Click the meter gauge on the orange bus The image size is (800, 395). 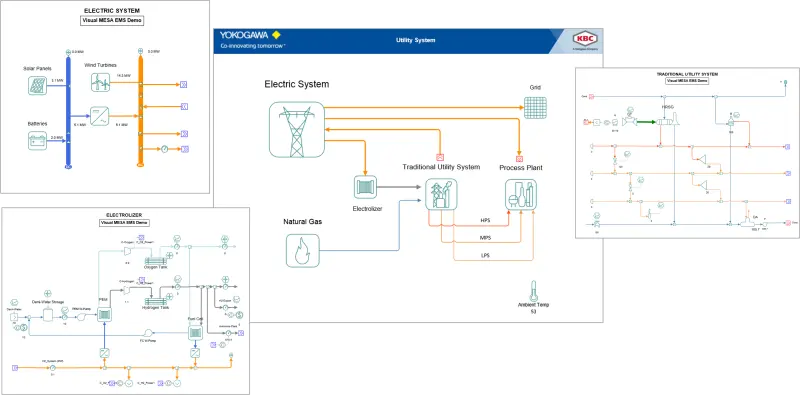click(164, 149)
